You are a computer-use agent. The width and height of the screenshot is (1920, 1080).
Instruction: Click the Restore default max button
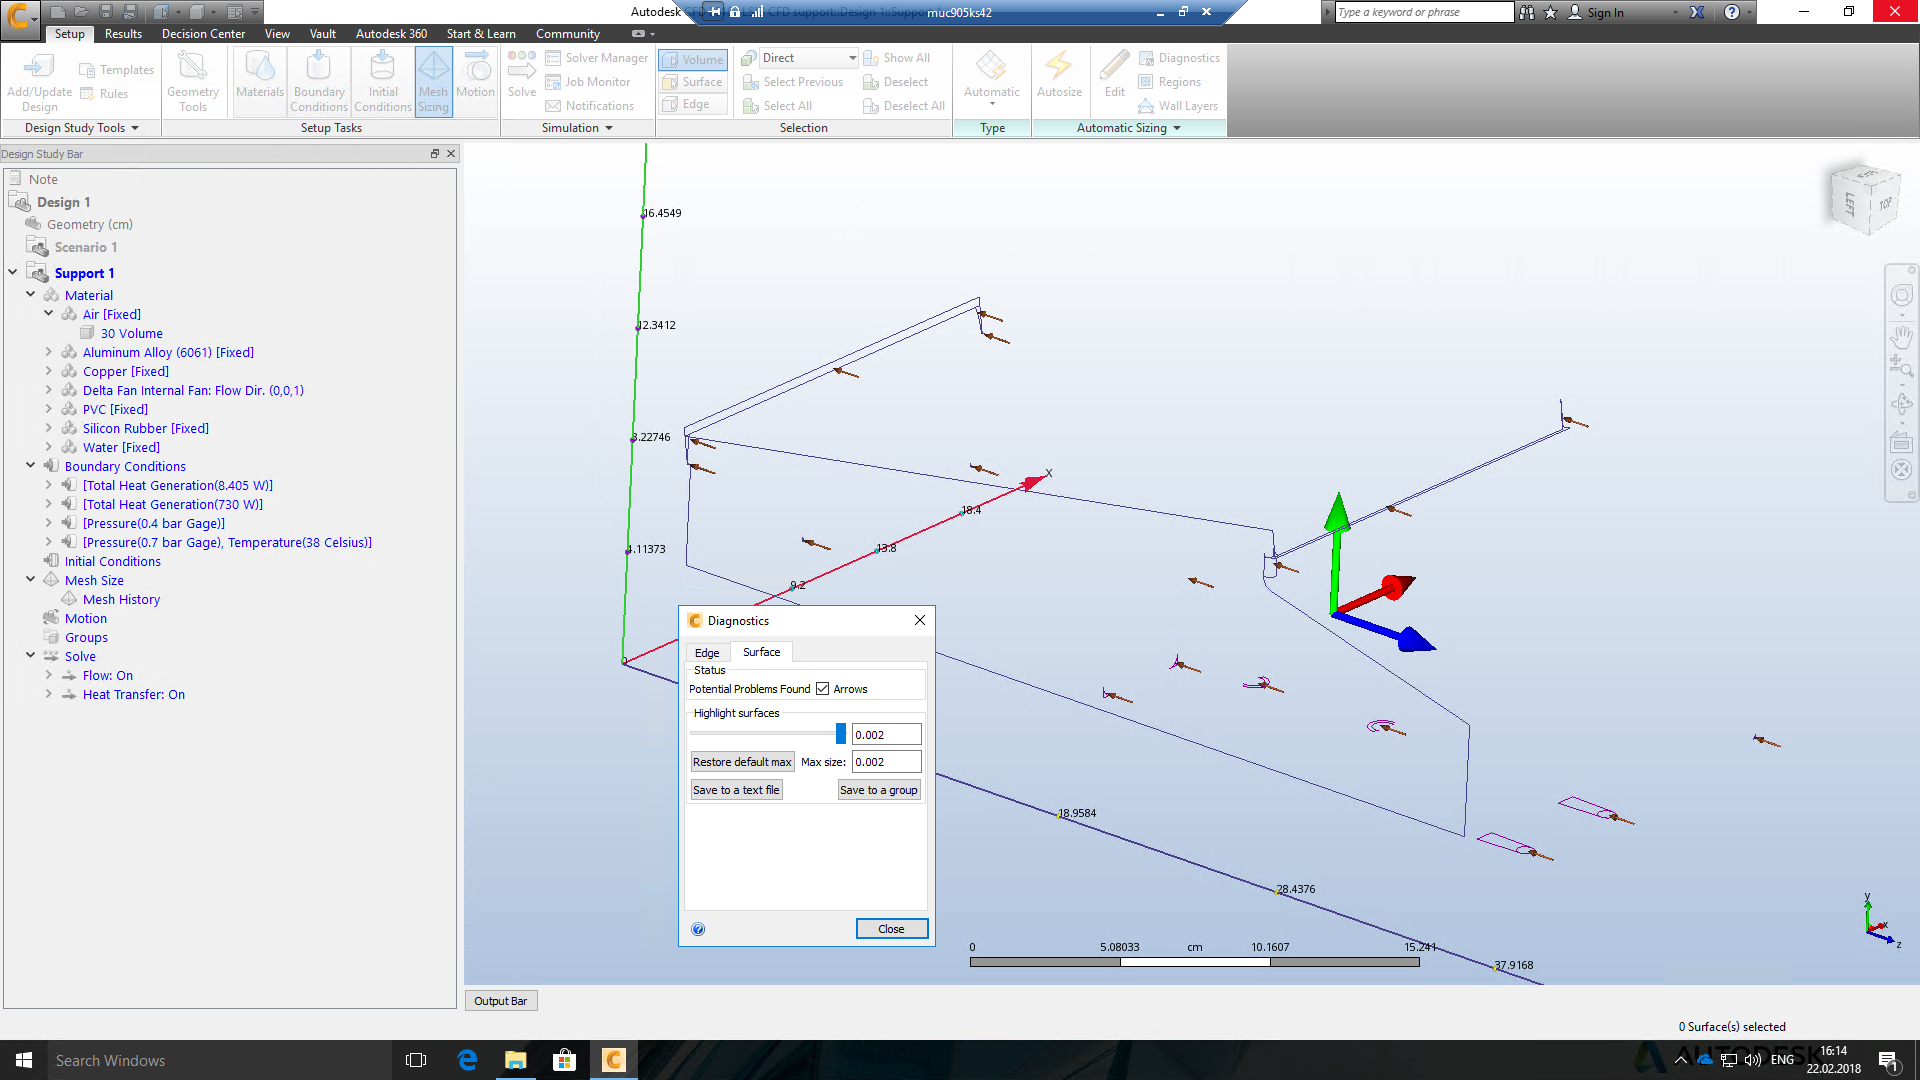pyautogui.click(x=742, y=761)
